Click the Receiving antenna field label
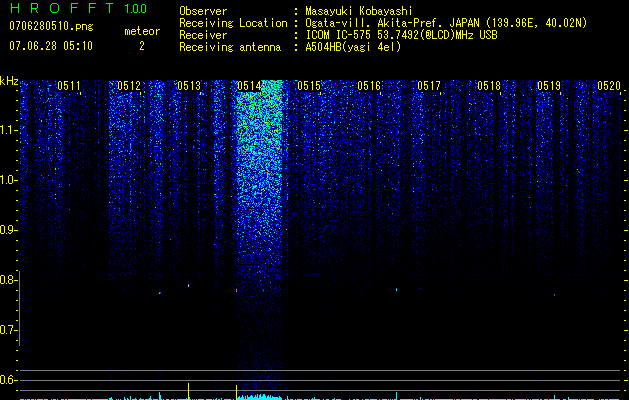 pos(230,47)
